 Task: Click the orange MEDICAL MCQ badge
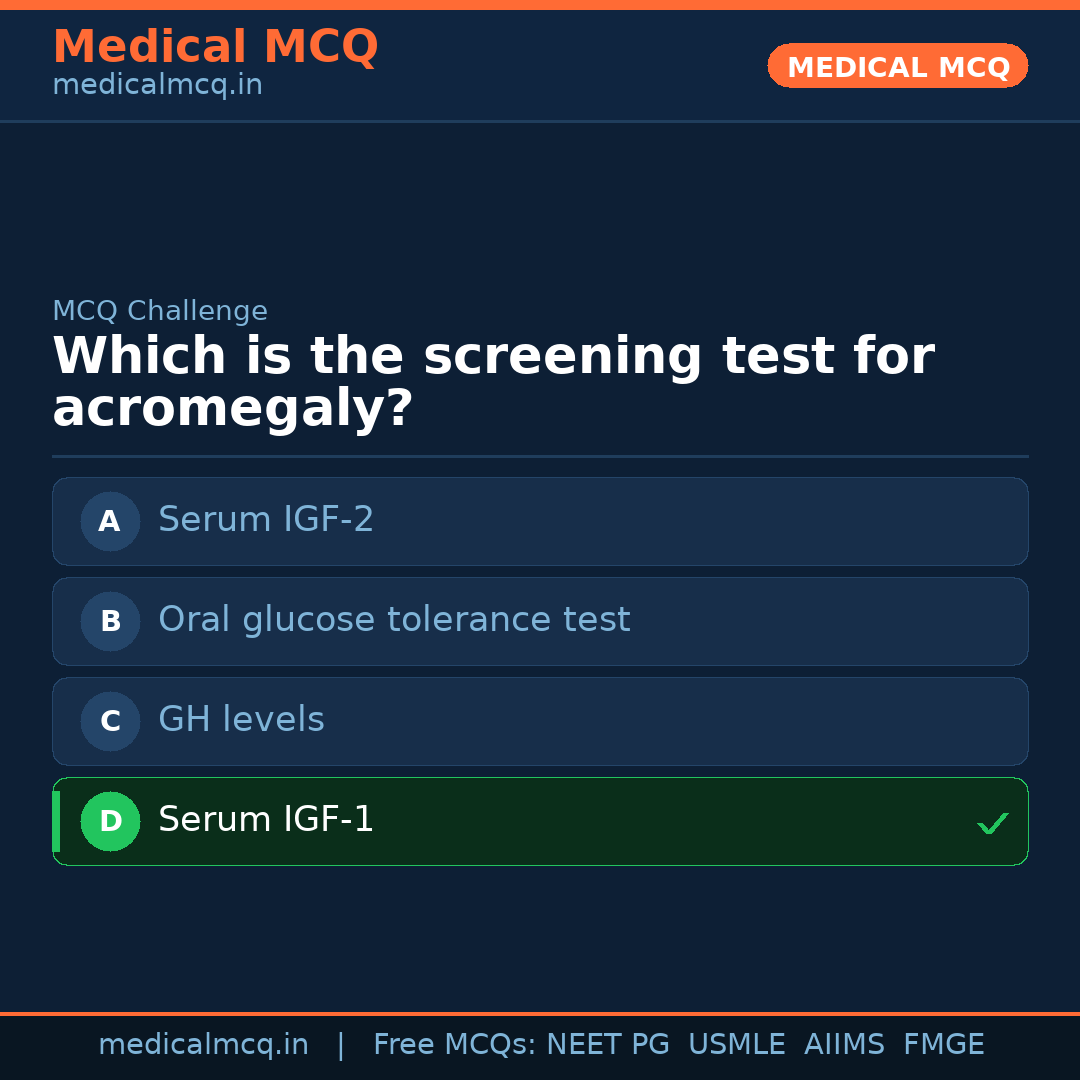(x=897, y=66)
